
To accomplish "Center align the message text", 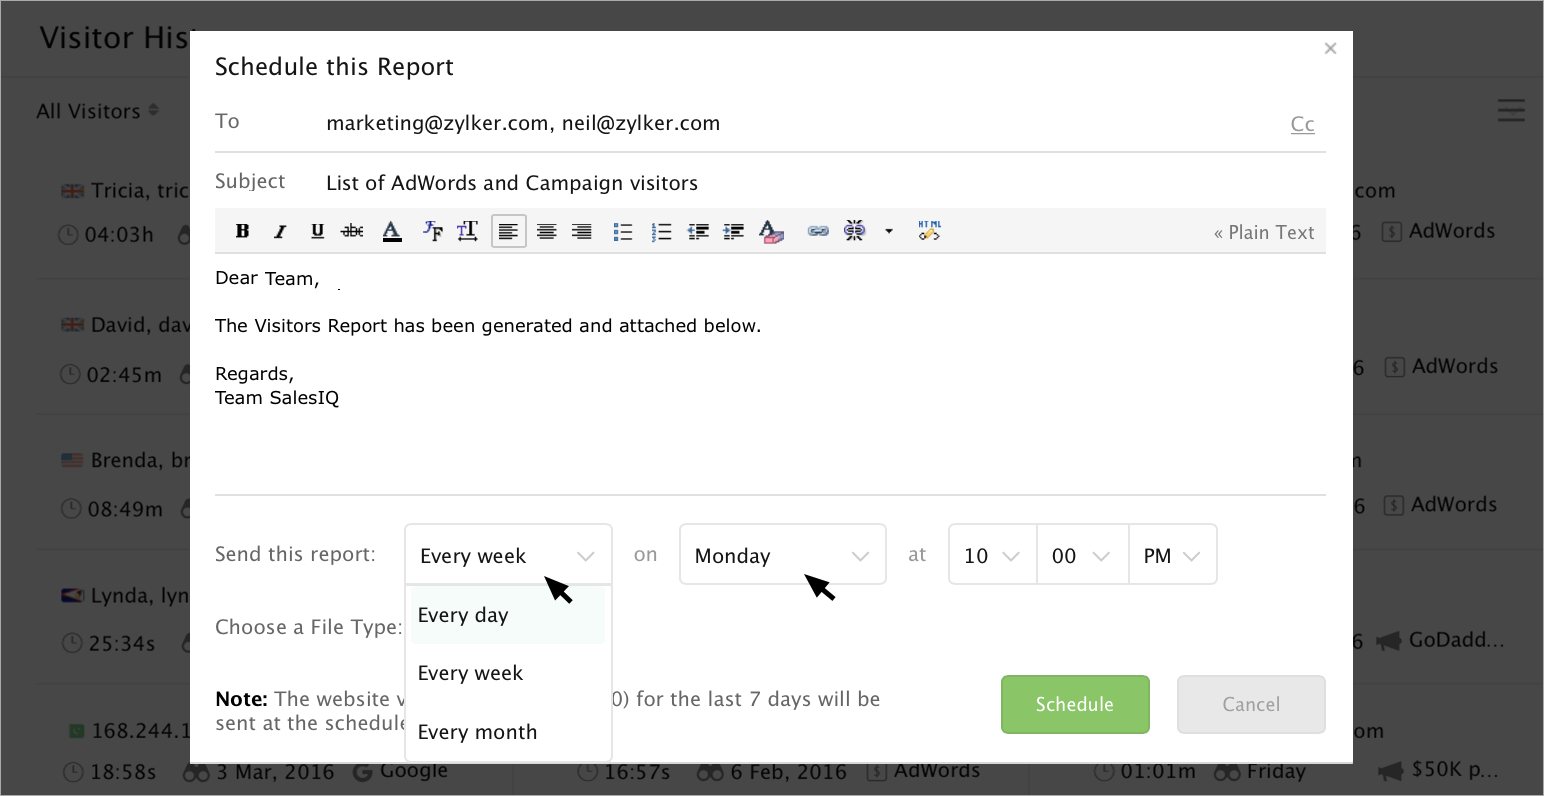I will click(x=546, y=232).
